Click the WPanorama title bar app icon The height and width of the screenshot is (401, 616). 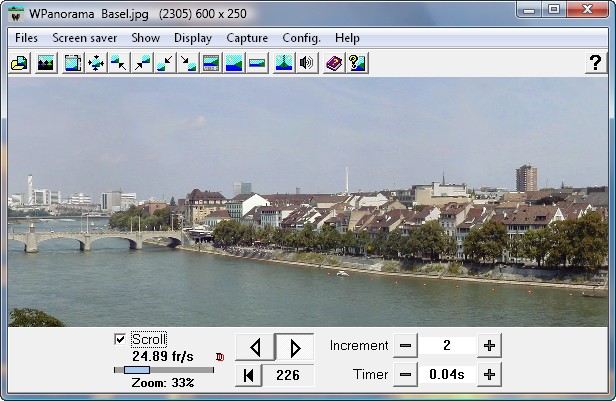[x=16, y=14]
